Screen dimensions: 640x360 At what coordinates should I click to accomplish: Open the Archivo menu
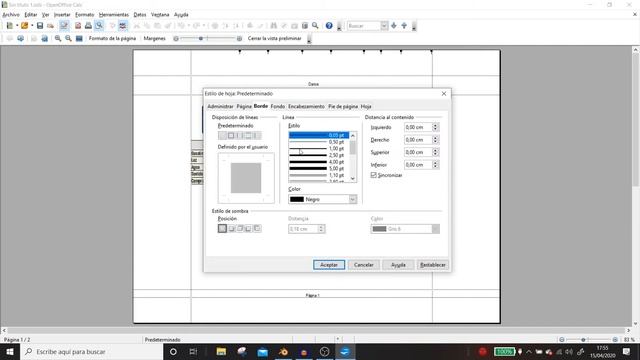pyautogui.click(x=11, y=15)
